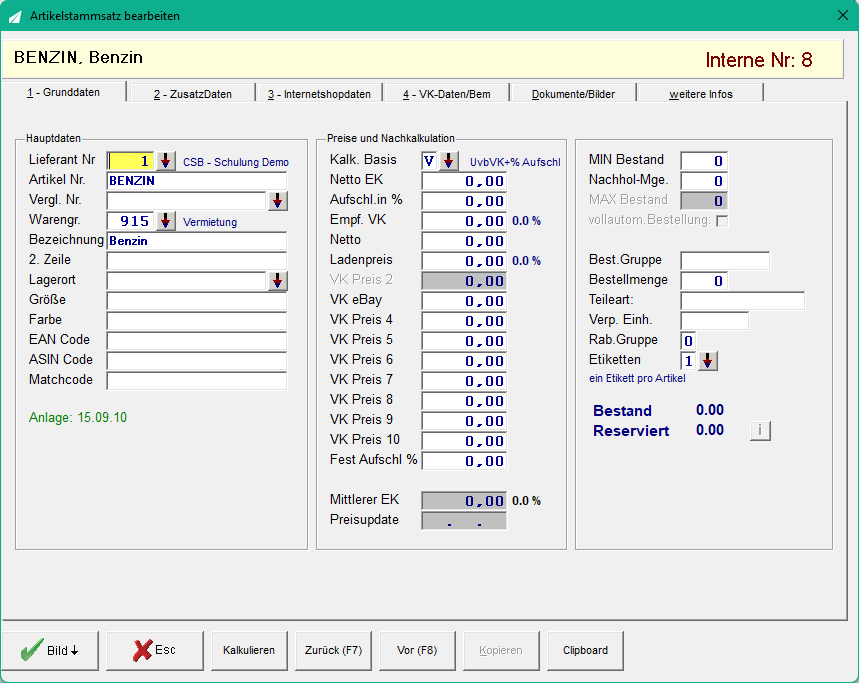Click the green checkmark Bild button
This screenshot has height=683, width=859.
pyautogui.click(x=50, y=650)
